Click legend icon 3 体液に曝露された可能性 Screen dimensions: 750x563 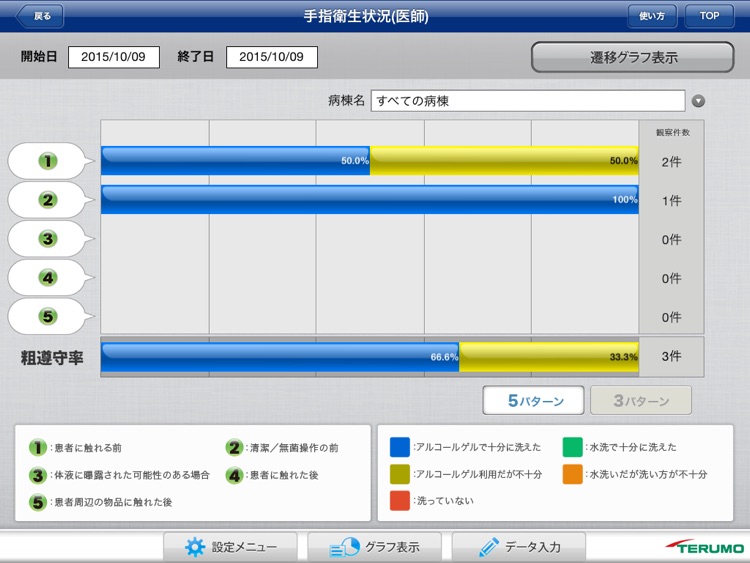[x=38, y=475]
